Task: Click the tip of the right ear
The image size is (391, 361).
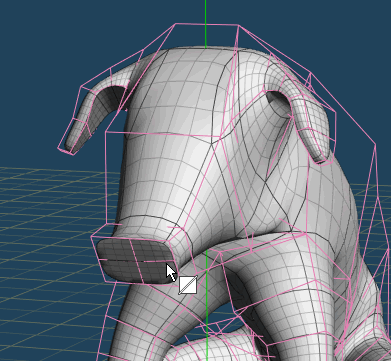Action: [x=321, y=157]
